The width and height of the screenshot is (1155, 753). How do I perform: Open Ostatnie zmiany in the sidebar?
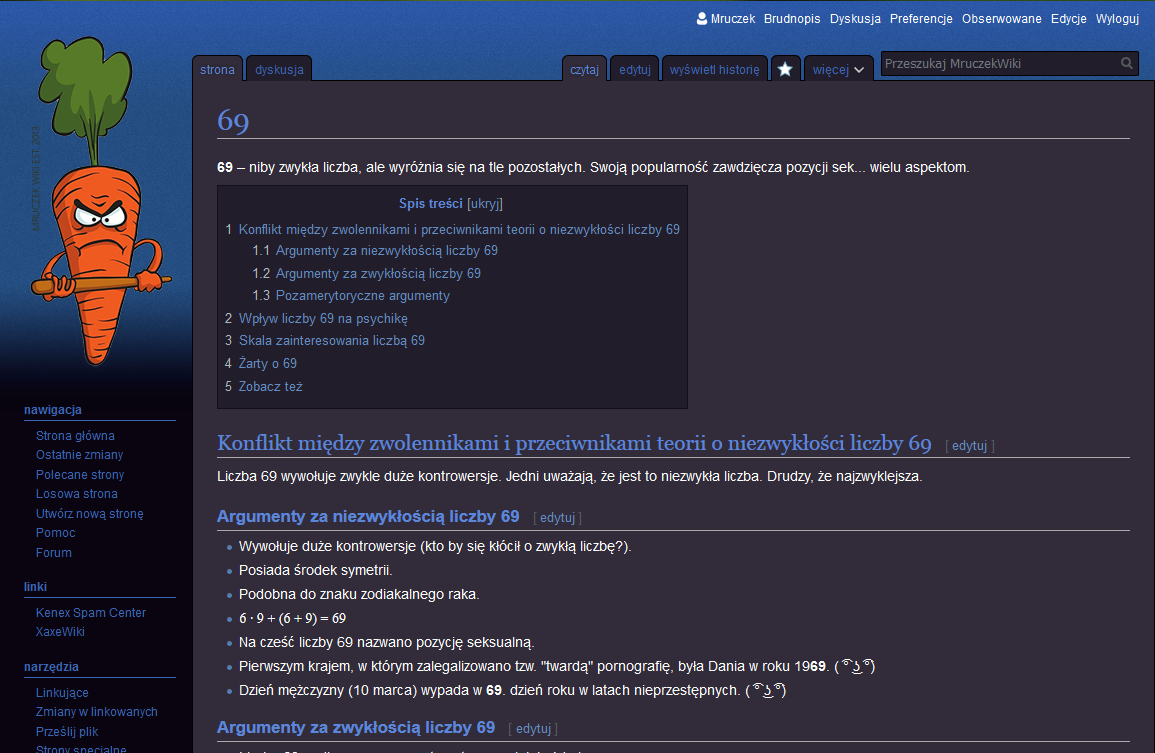(x=79, y=455)
